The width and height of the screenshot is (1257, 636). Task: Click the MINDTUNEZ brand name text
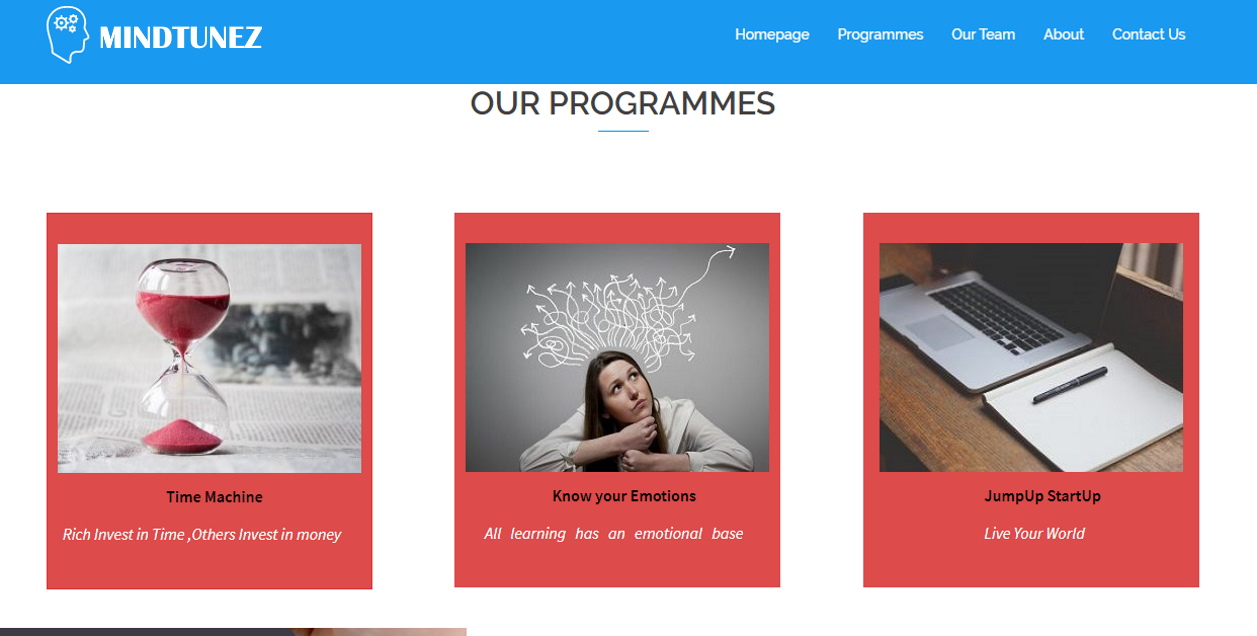tap(181, 38)
